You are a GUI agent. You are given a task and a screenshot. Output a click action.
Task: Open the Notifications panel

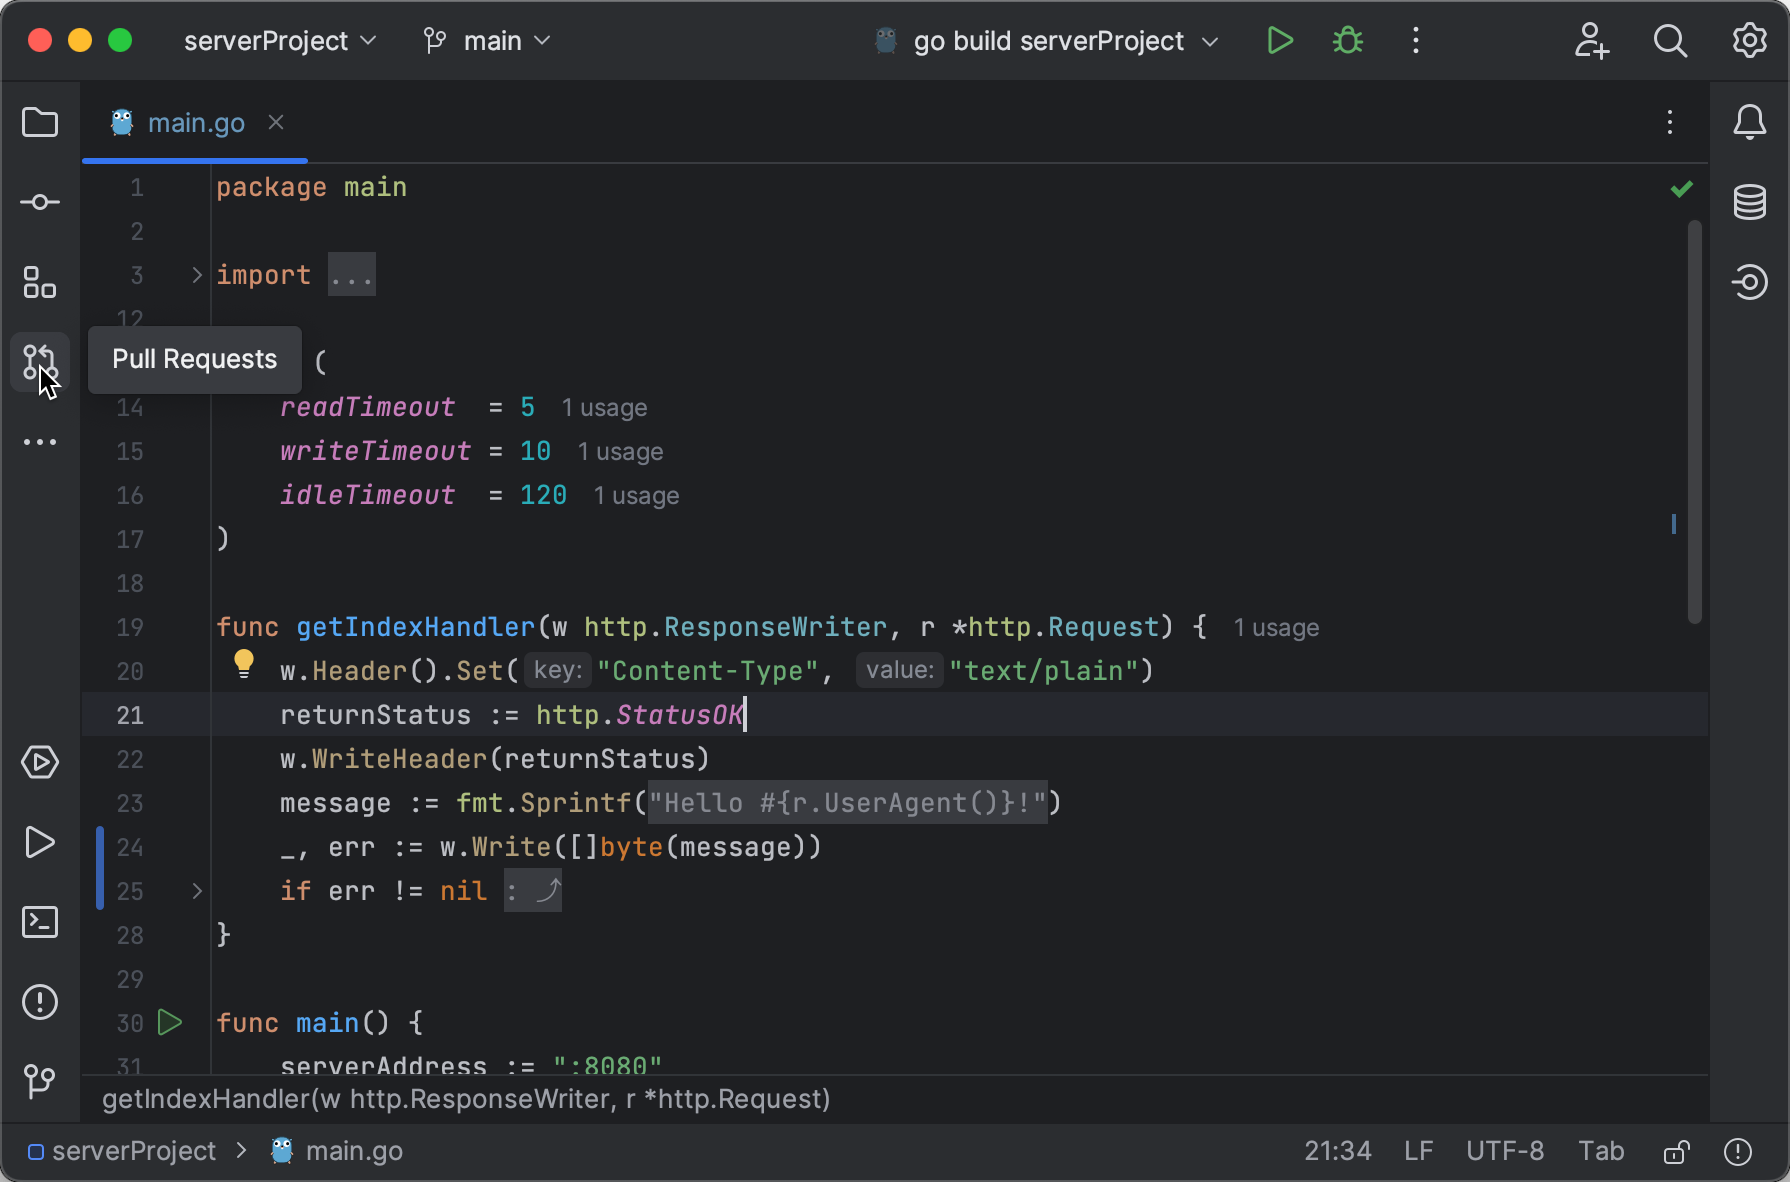point(1750,122)
